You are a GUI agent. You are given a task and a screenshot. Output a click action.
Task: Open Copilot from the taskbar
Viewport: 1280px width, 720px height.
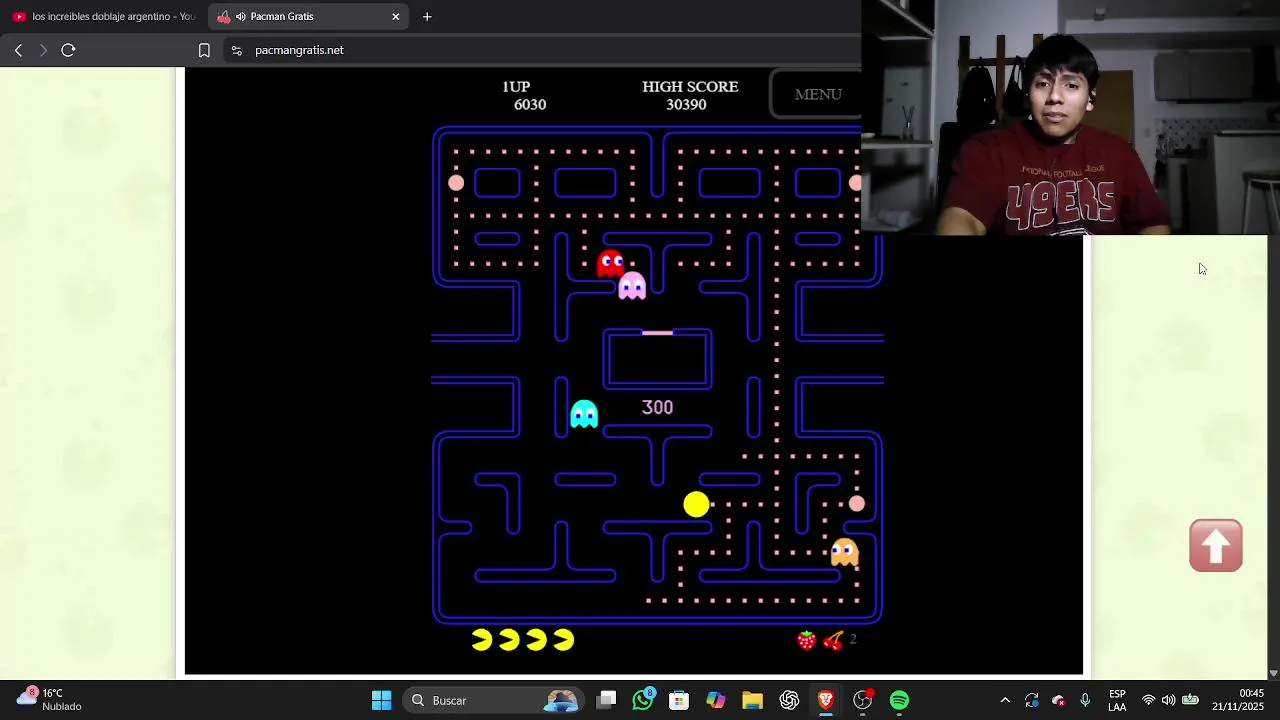[716, 700]
